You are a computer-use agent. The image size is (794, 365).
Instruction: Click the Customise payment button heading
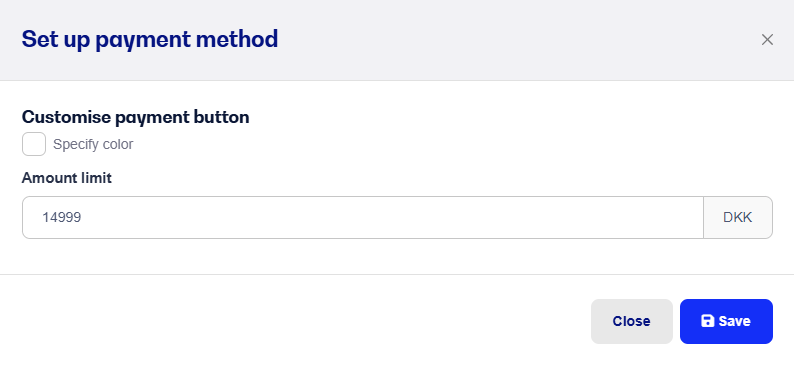136,117
